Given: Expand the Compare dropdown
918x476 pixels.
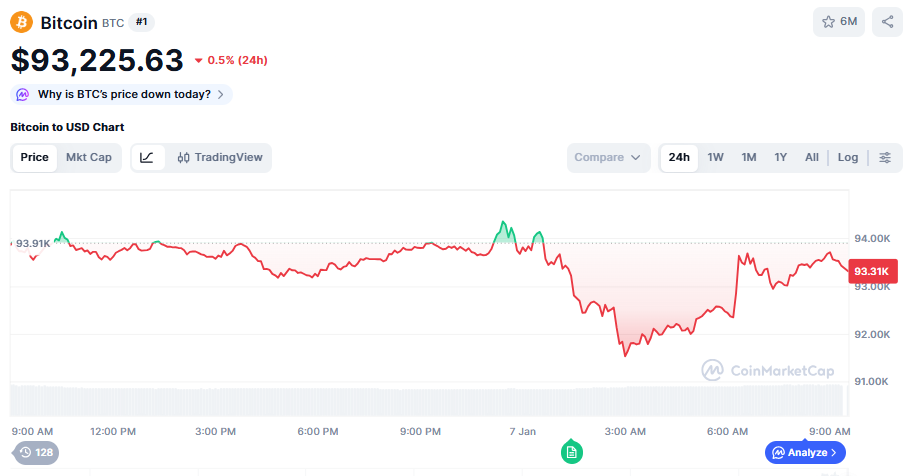Looking at the screenshot, I should pyautogui.click(x=608, y=157).
